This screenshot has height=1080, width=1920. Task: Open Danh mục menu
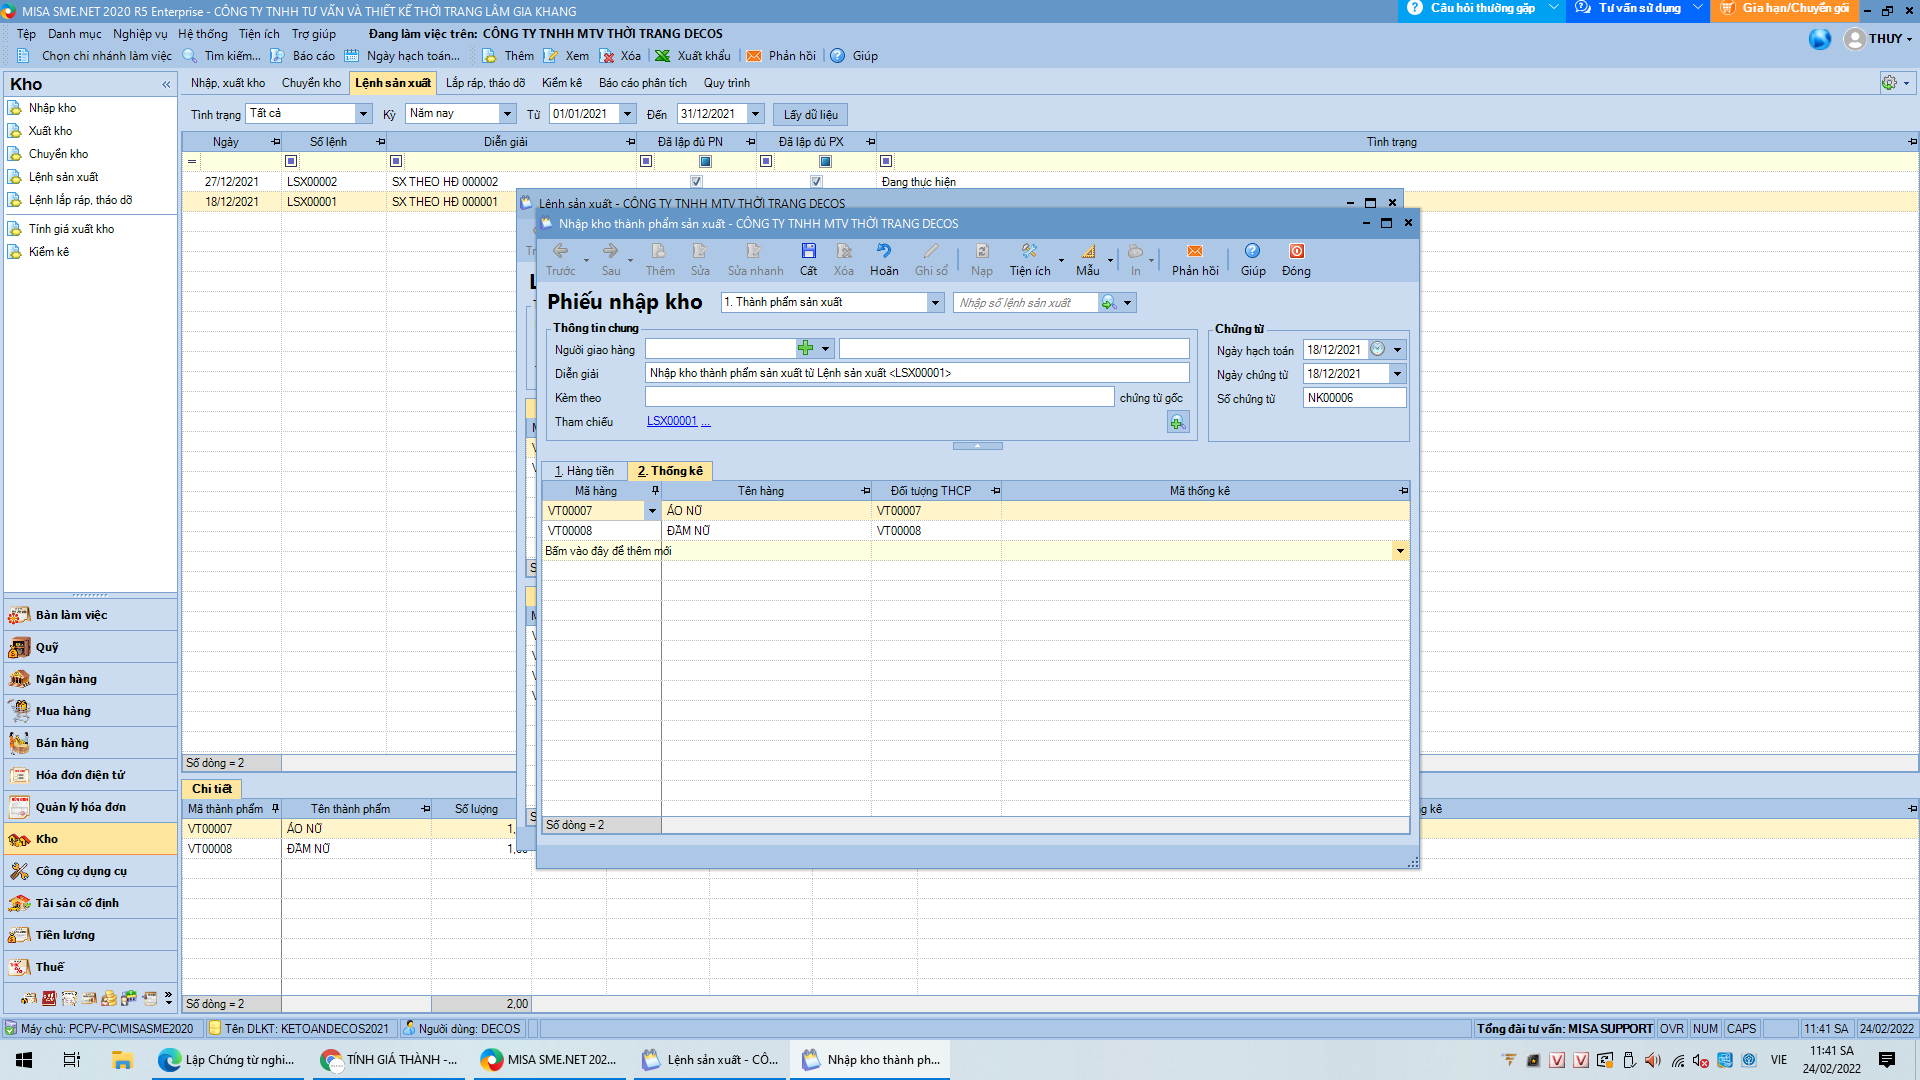(74, 34)
